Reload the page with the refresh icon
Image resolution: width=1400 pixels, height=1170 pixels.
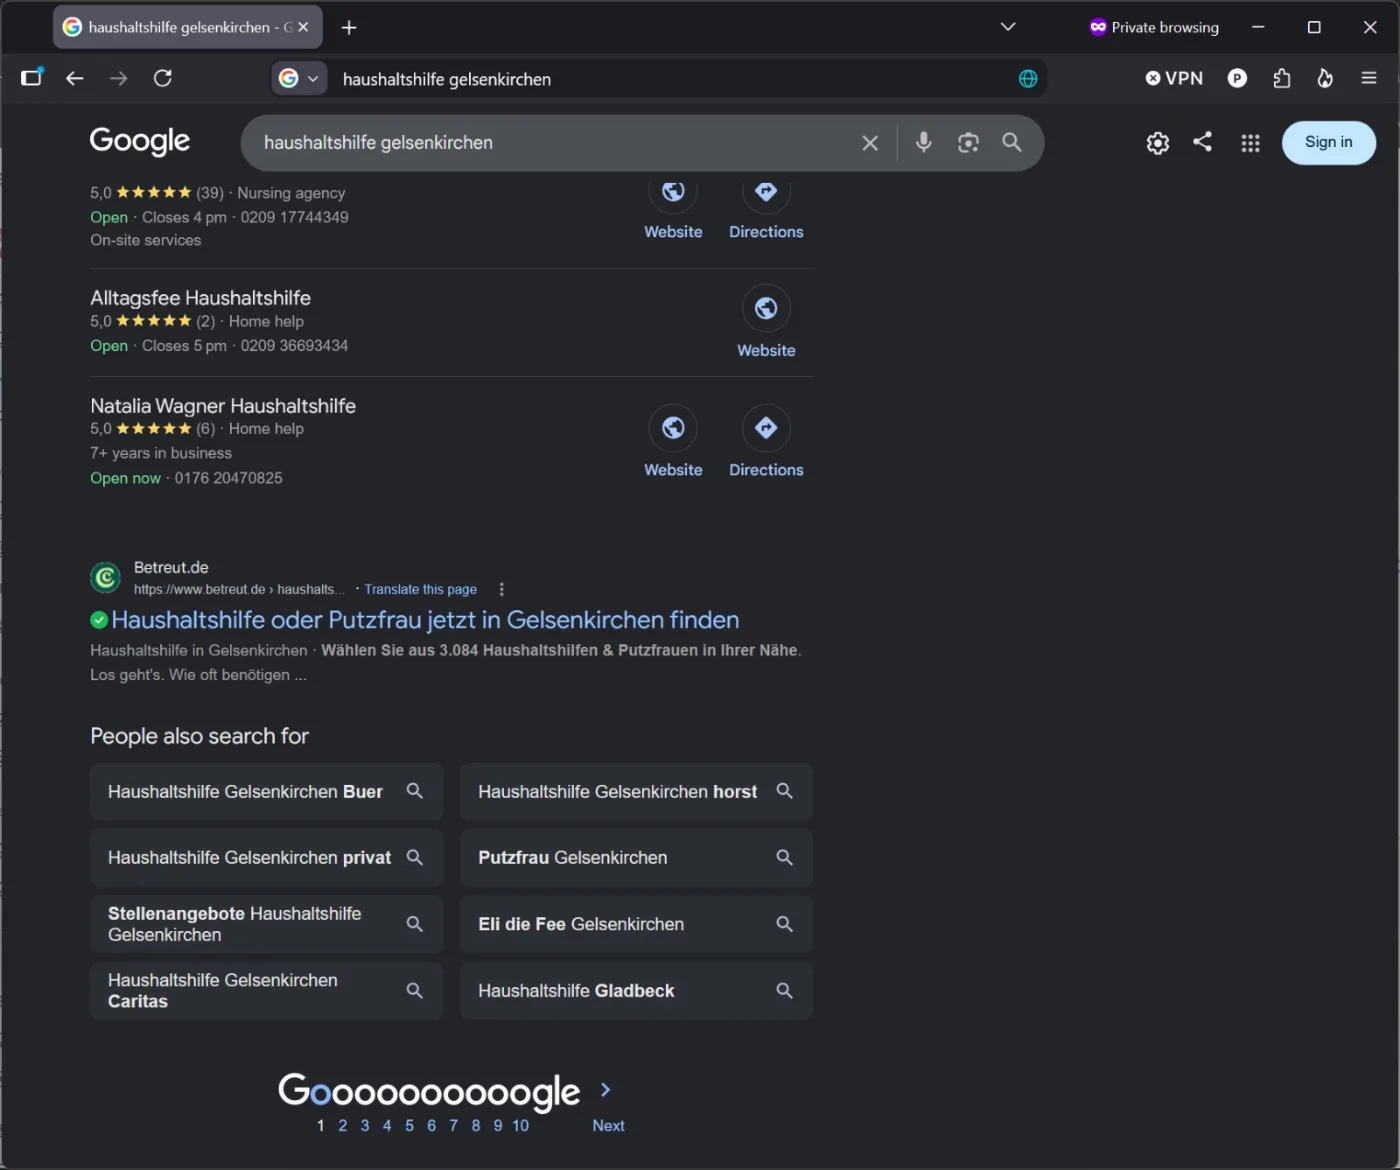pos(163,78)
